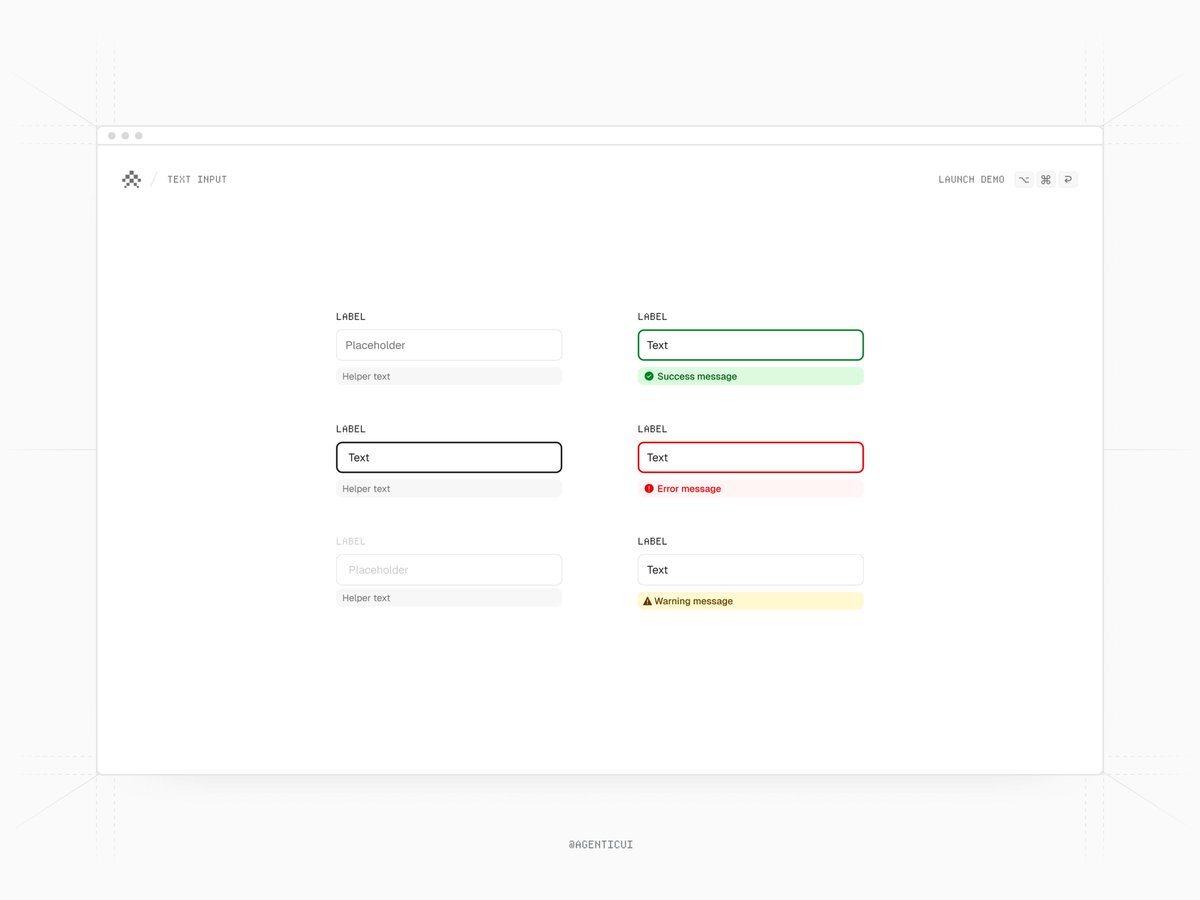Click the LAUNCH DEMO button
The width and height of the screenshot is (1200, 900).
coord(971,180)
